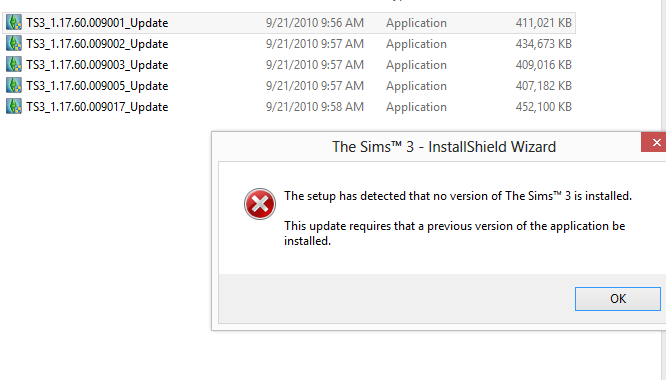Select the TS3_1.17.60.009001_Update file icon
The image size is (666, 380).
pyautogui.click(x=14, y=23)
